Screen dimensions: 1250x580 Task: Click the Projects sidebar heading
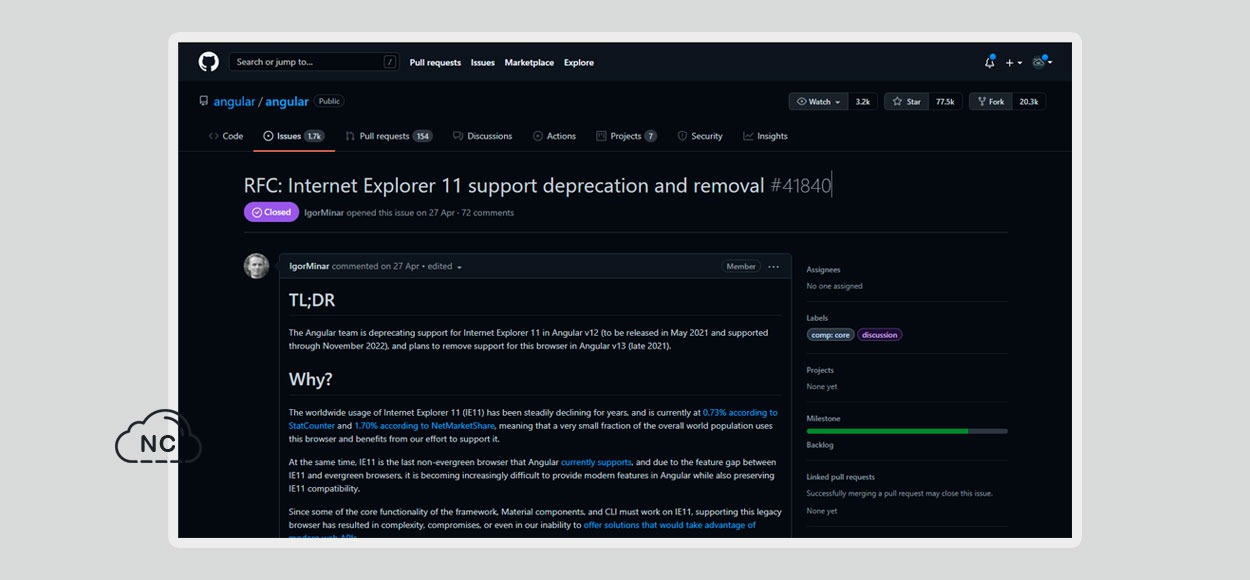point(820,370)
